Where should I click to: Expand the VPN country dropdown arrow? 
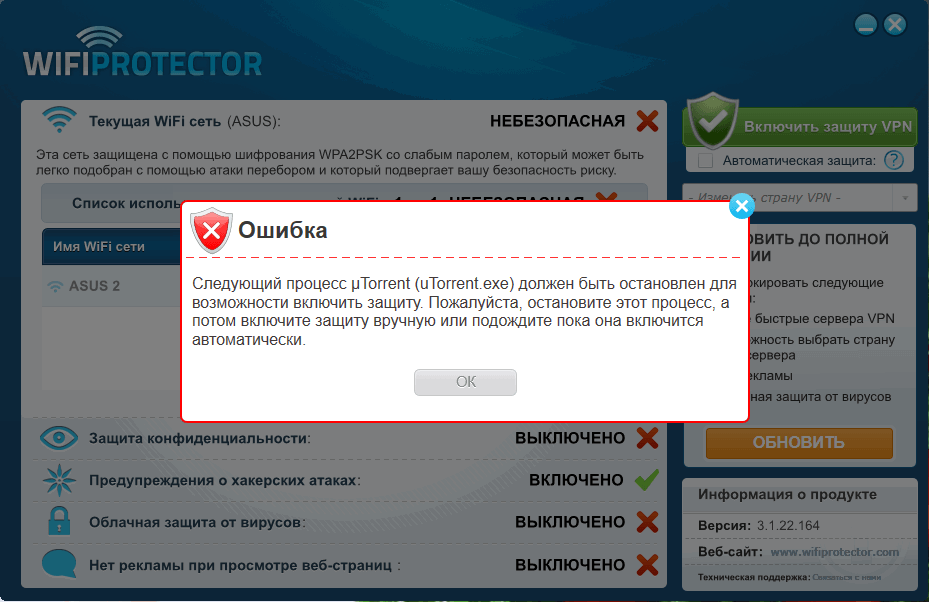pos(905,198)
